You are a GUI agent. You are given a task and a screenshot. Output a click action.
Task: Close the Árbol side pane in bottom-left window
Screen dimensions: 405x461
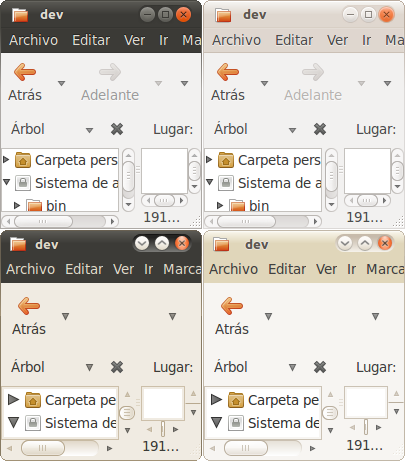tap(117, 367)
